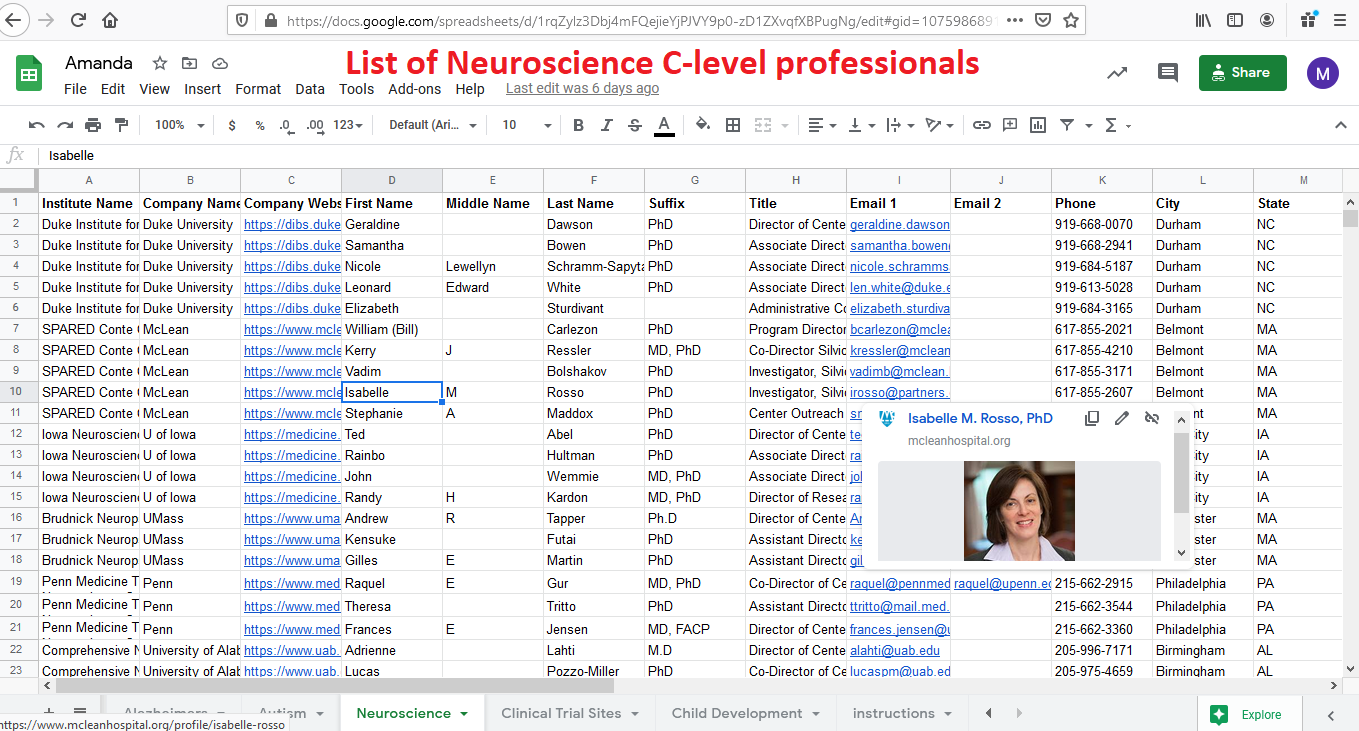Open geraldine.dawson email link
1359x731 pixels.
coord(899,224)
